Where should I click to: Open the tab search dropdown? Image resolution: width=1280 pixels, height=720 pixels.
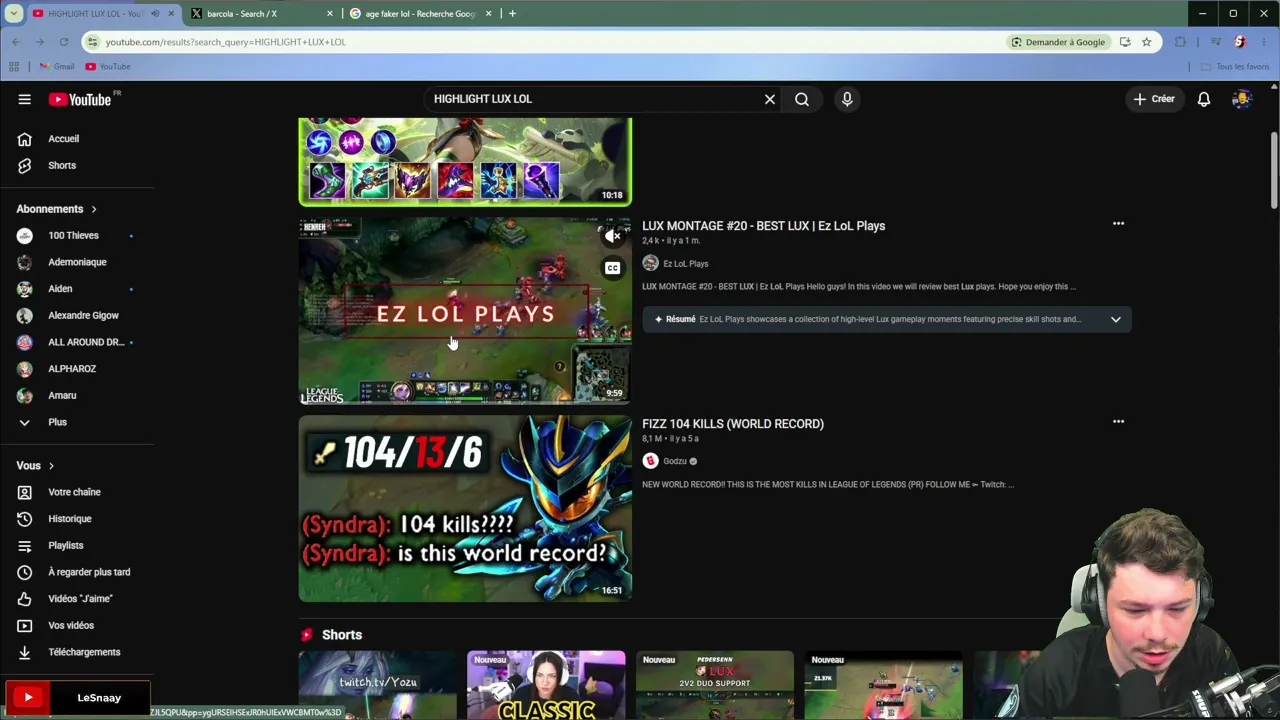pos(13,14)
